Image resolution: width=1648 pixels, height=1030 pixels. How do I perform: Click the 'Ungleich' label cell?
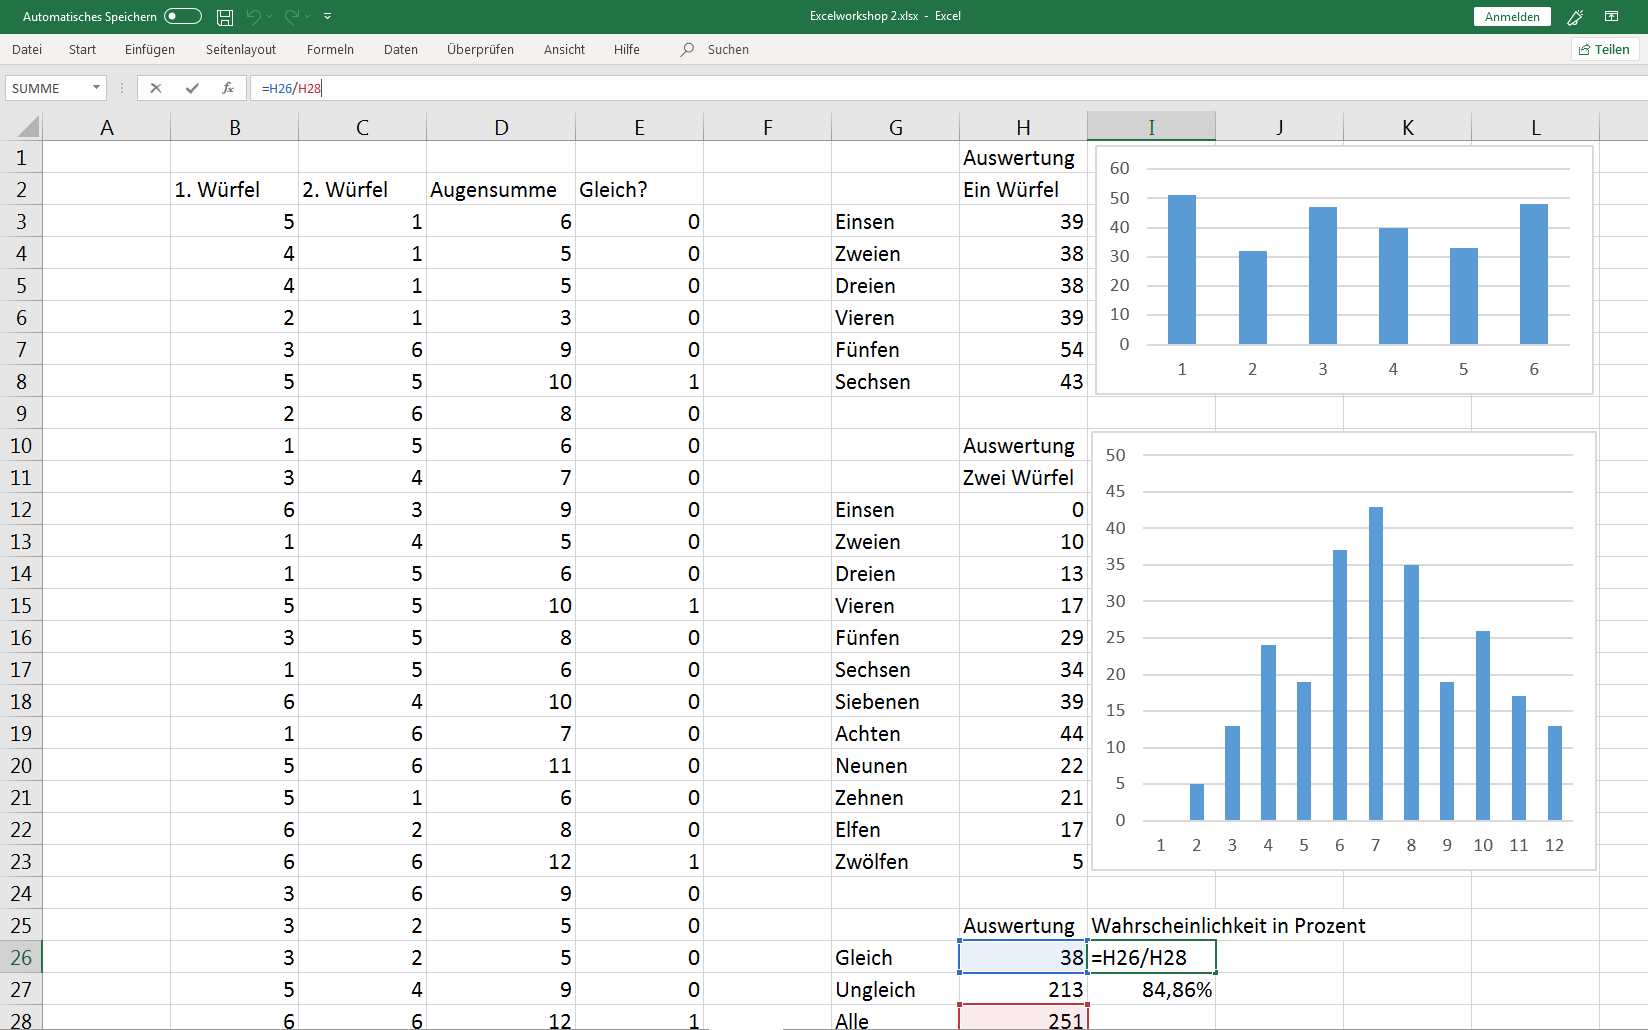(895, 989)
